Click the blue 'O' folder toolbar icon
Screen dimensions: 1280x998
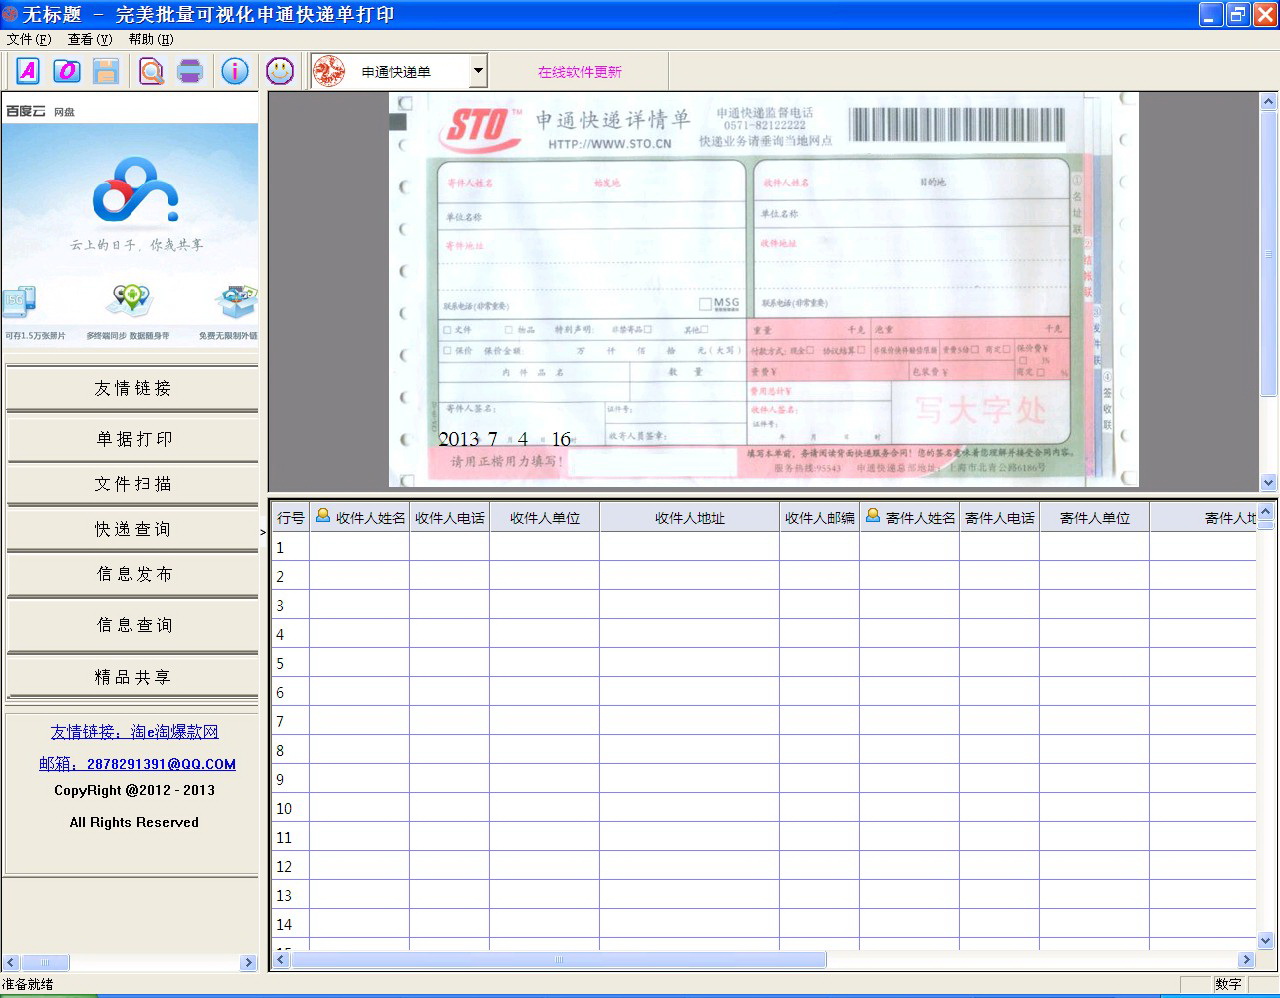pyautogui.click(x=67, y=71)
